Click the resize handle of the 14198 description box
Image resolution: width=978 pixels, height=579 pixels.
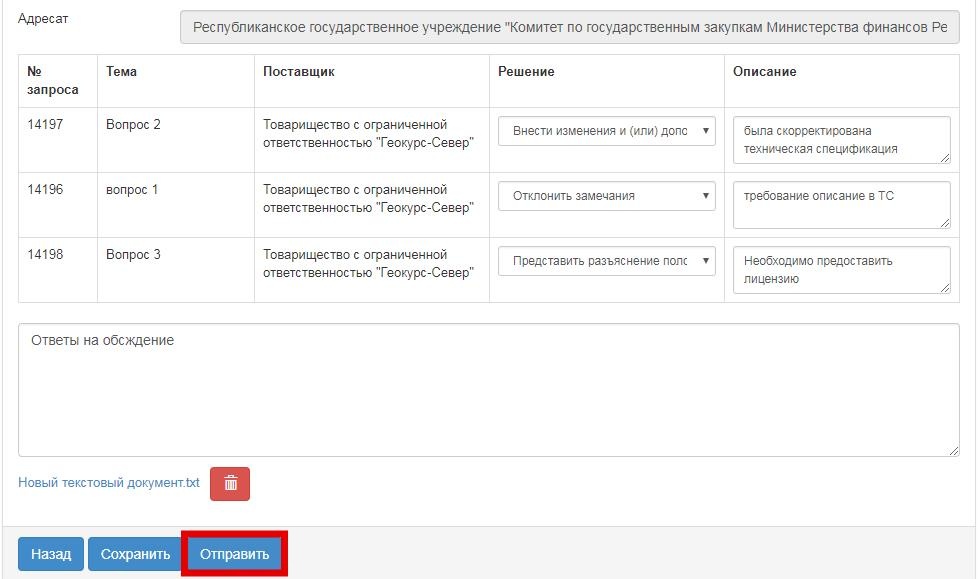click(x=944, y=287)
